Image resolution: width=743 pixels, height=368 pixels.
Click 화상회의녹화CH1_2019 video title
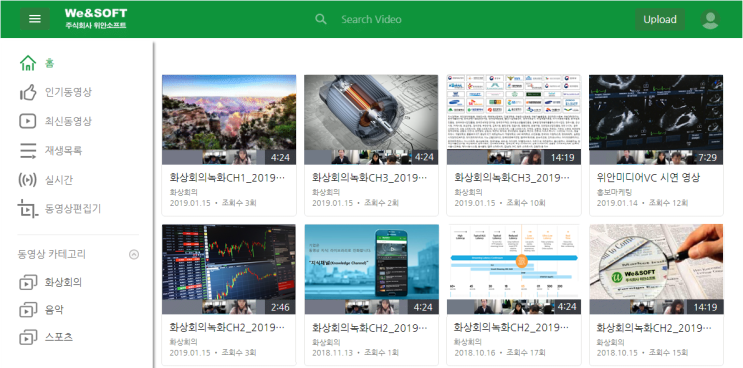click(228, 178)
